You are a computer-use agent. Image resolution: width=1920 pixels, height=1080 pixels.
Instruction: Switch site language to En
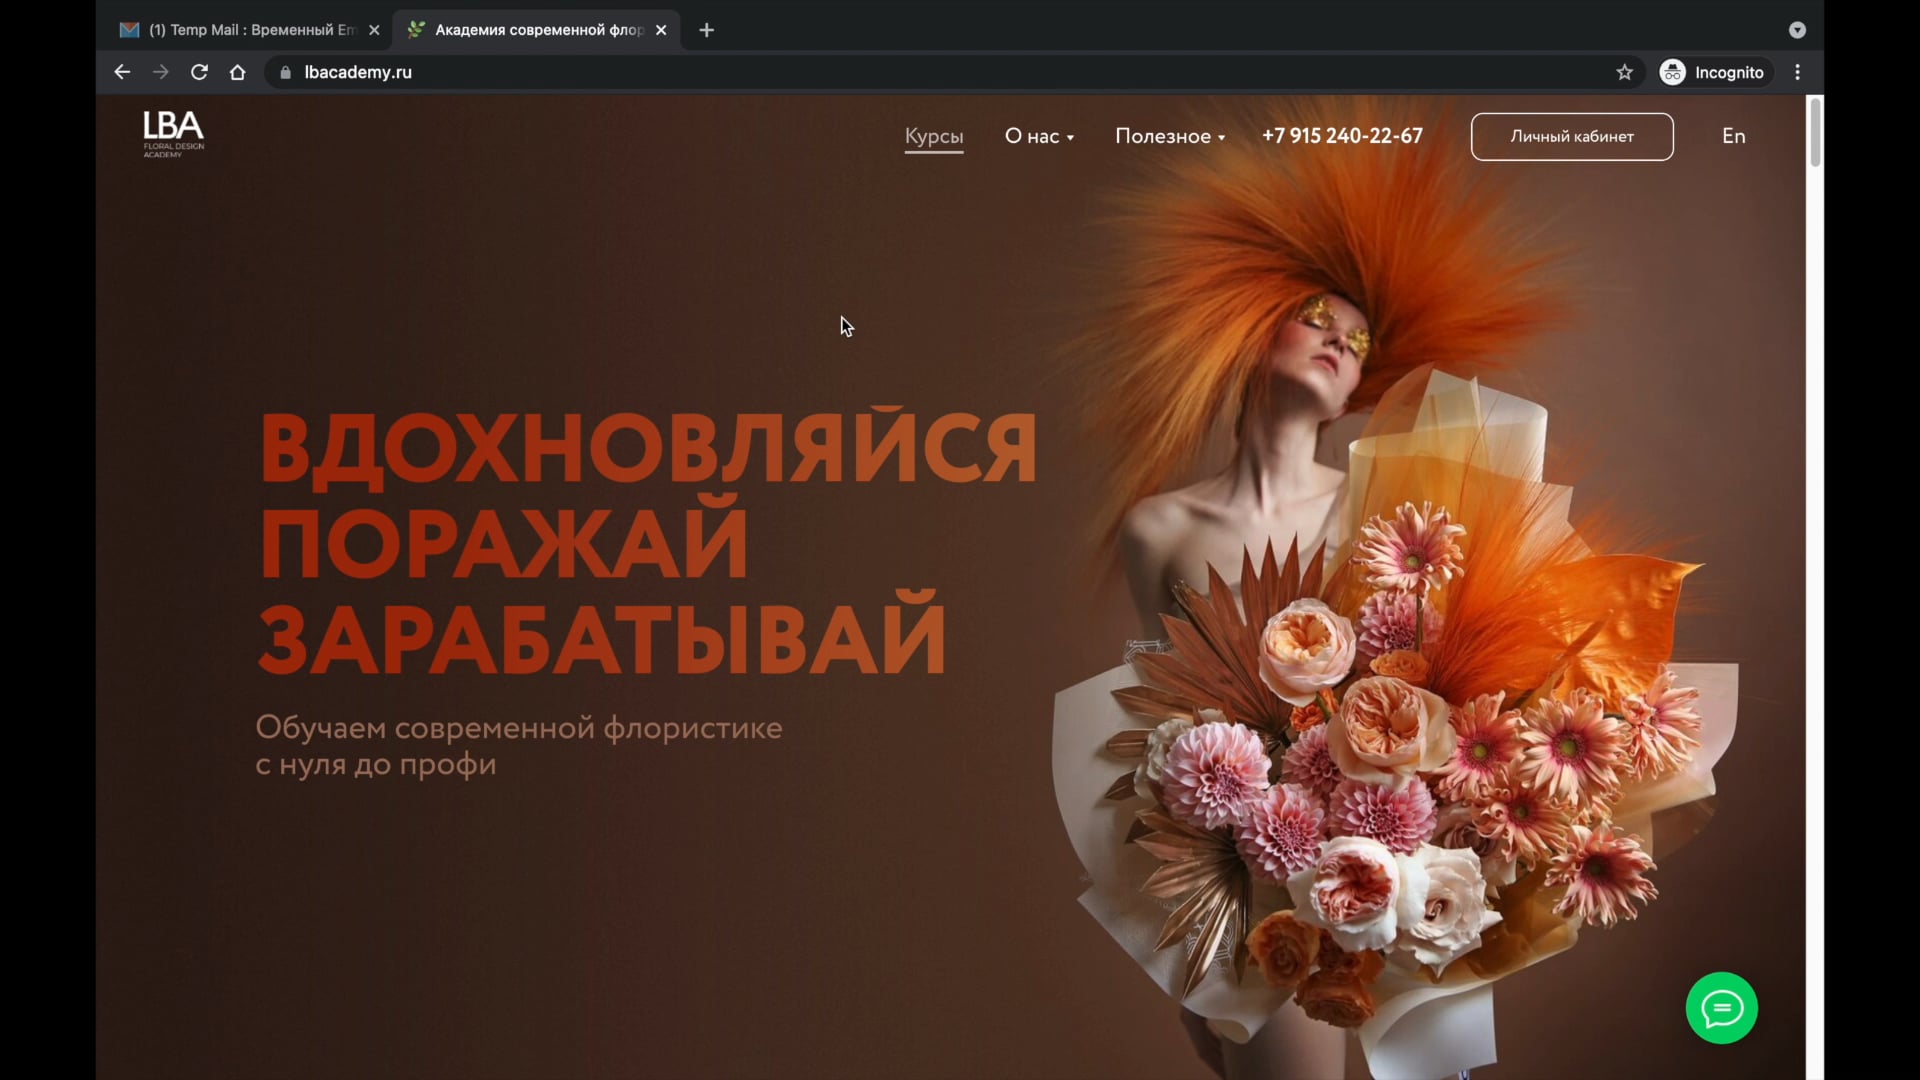click(1733, 136)
